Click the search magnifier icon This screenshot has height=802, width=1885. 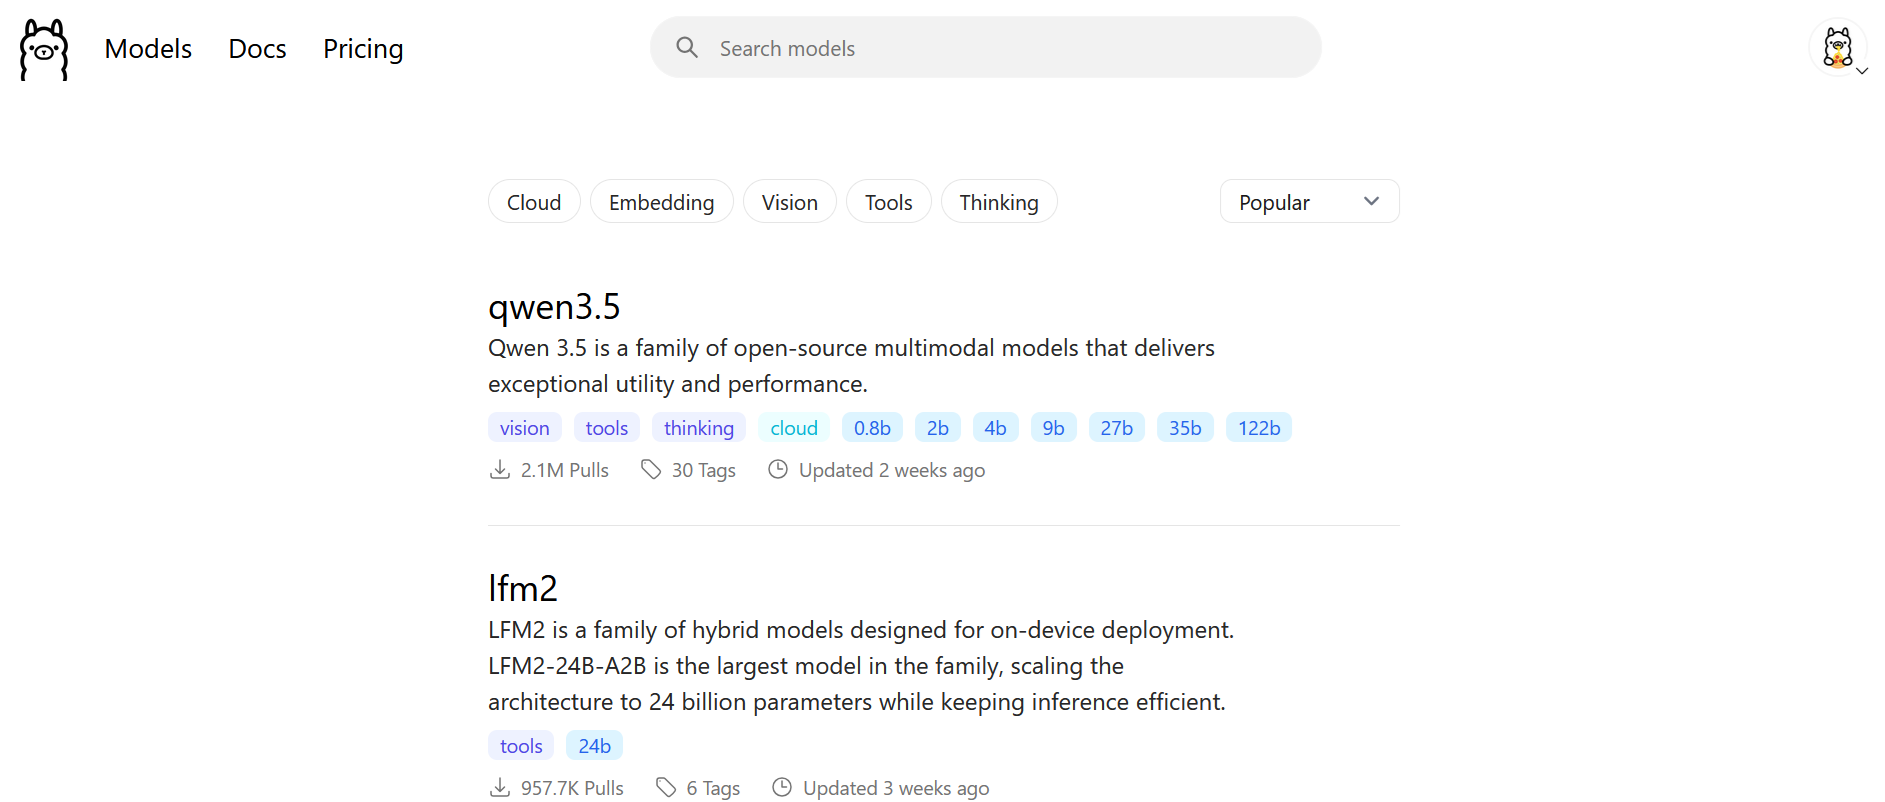pyautogui.click(x=686, y=47)
